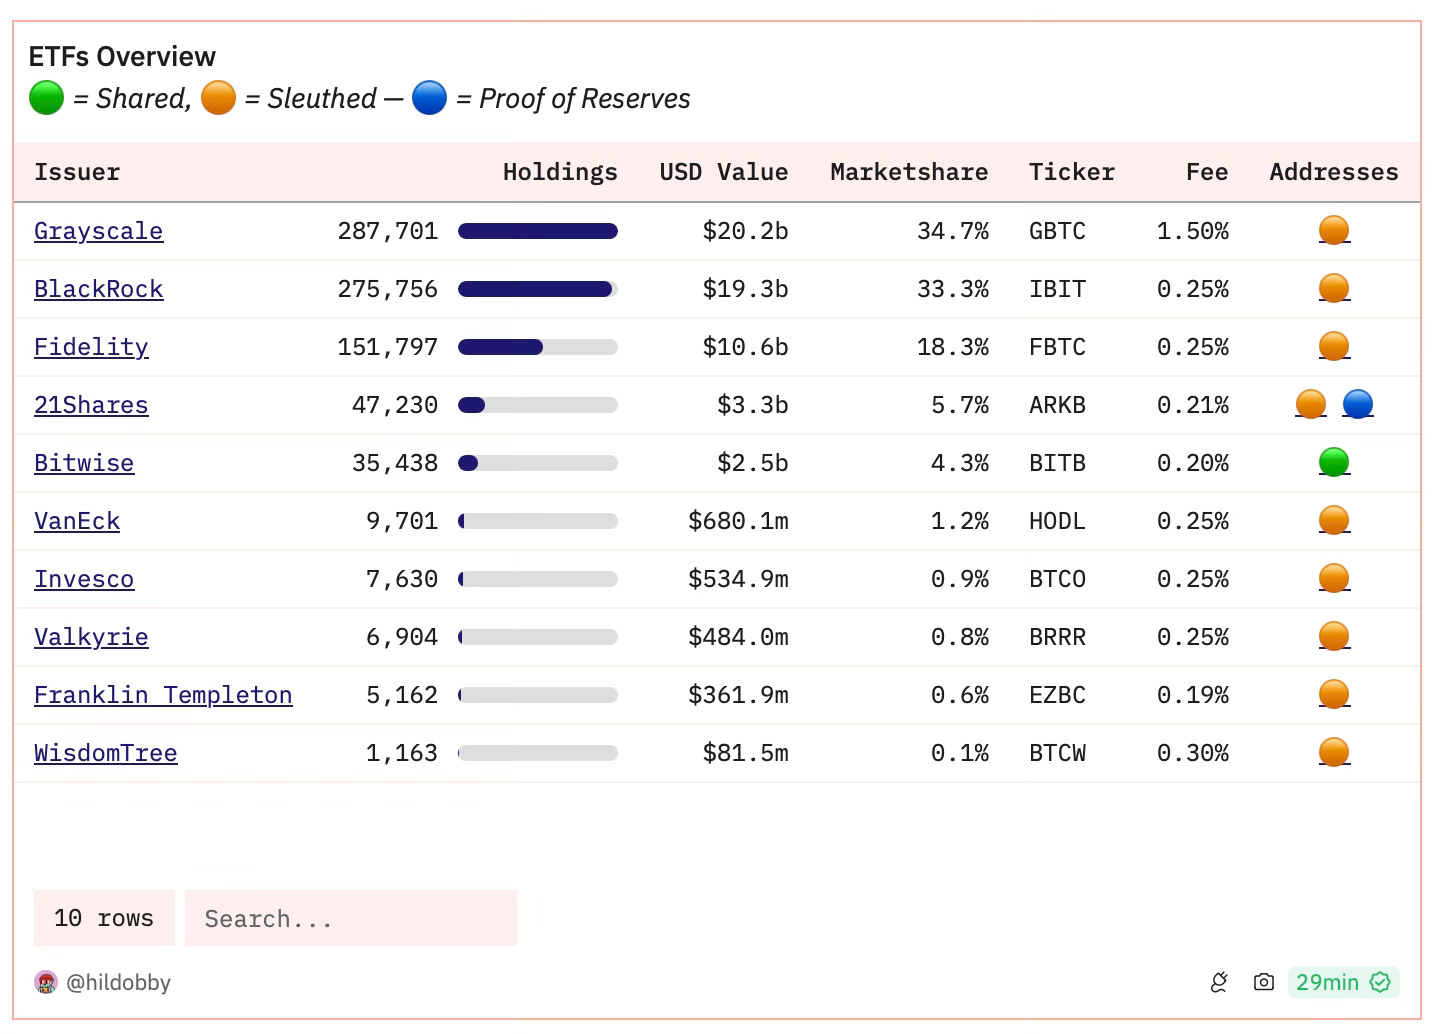Select the GBTC ticker cell
The image size is (1432, 1034).
pyautogui.click(x=1057, y=231)
